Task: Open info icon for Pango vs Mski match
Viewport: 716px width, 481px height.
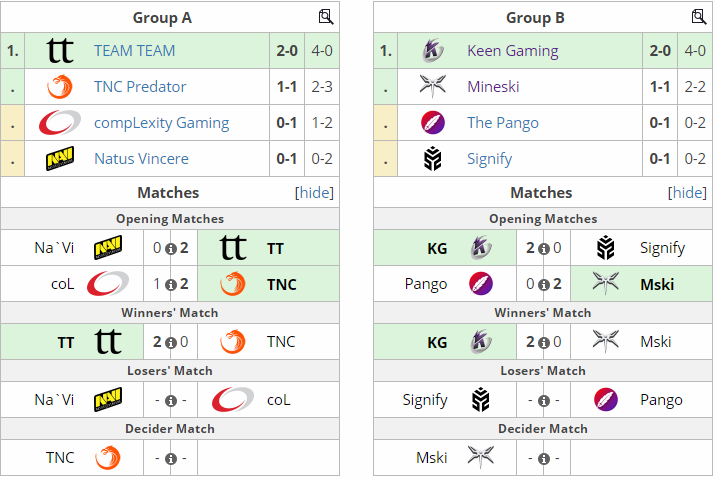Action: tap(543, 285)
